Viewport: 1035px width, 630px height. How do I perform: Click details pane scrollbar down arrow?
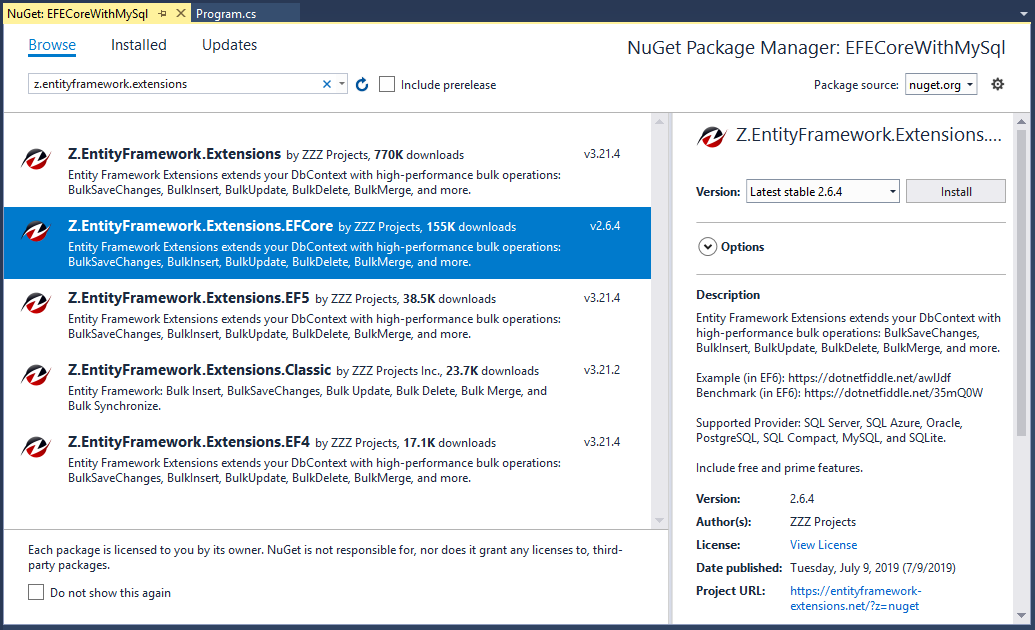coord(1021,615)
